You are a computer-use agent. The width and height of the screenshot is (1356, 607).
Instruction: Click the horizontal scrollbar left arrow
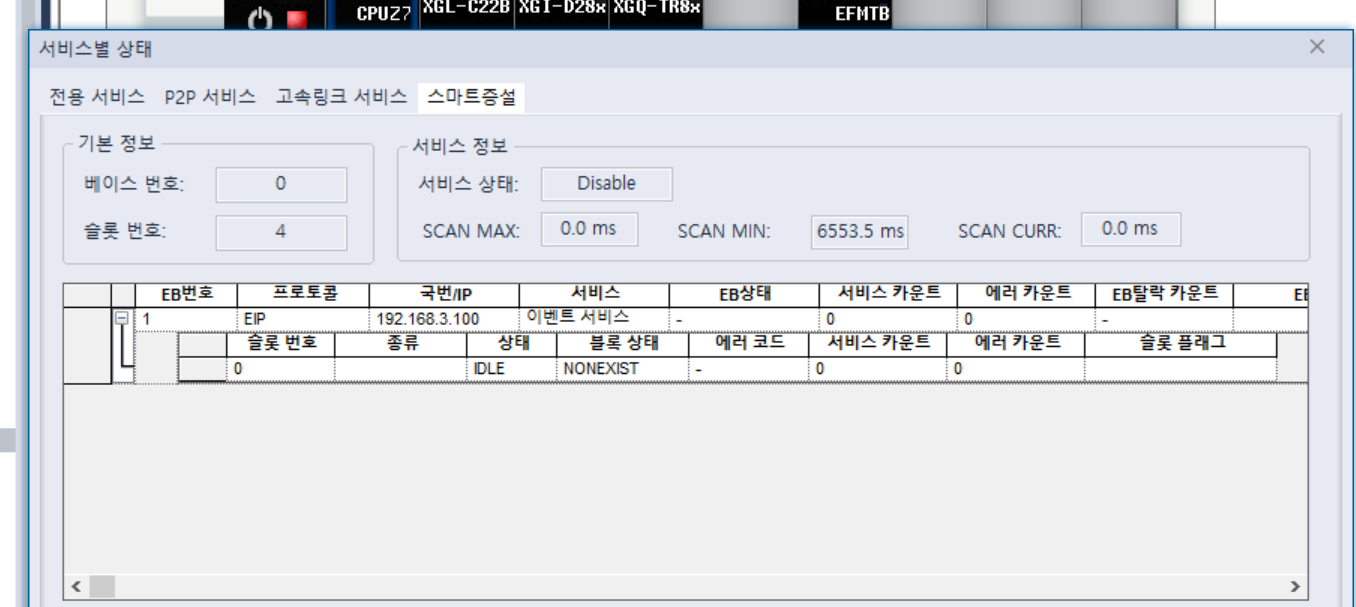77,586
